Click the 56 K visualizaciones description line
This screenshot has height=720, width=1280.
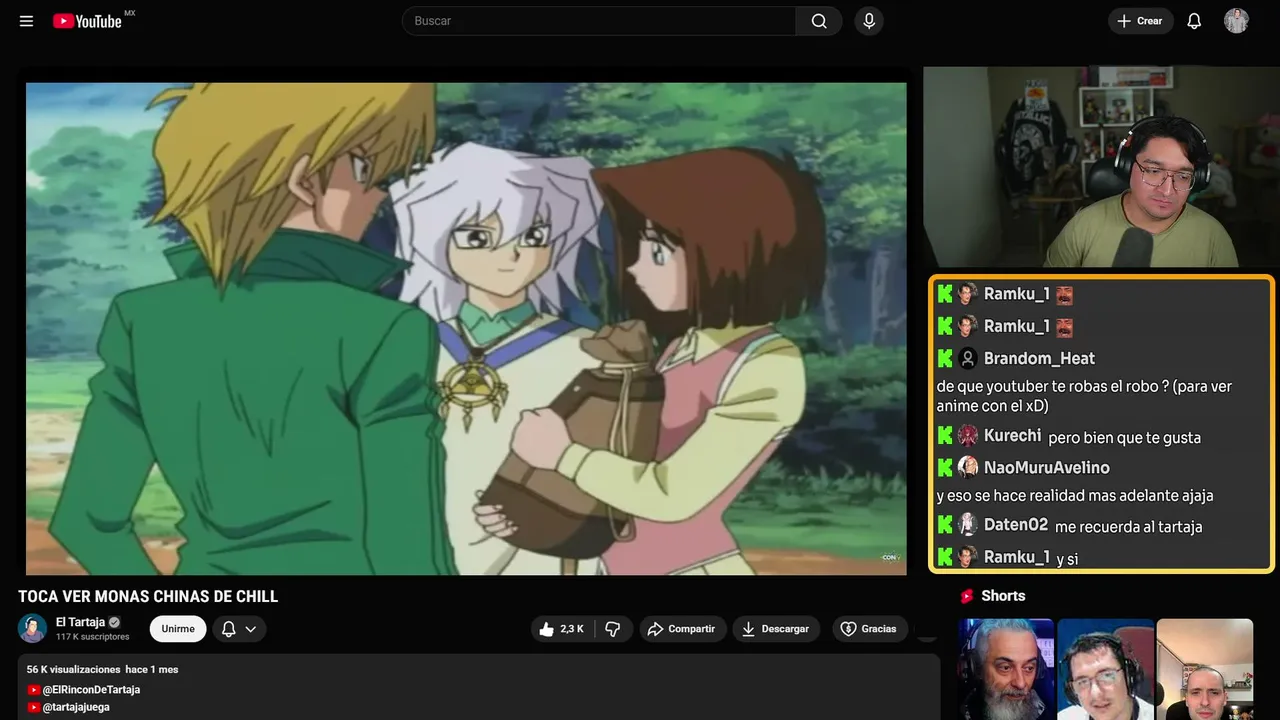[x=102, y=669]
